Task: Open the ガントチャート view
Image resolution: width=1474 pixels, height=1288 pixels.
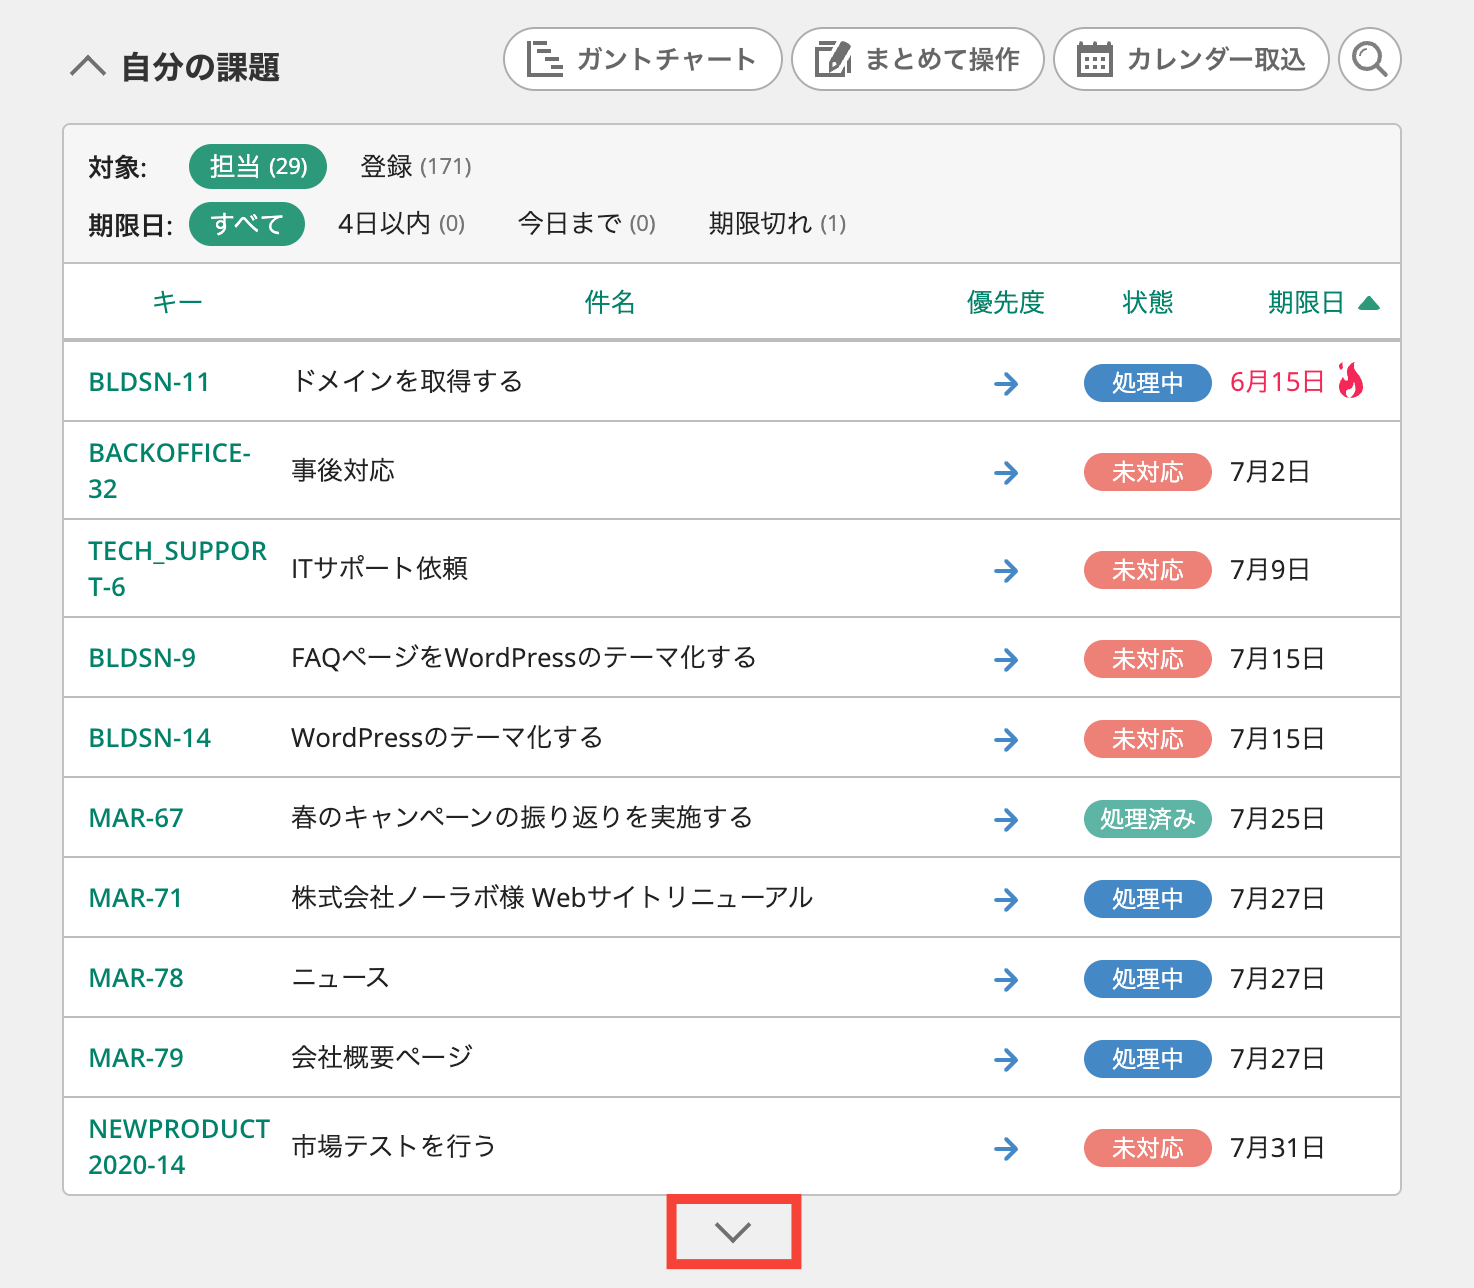Action: 642,59
